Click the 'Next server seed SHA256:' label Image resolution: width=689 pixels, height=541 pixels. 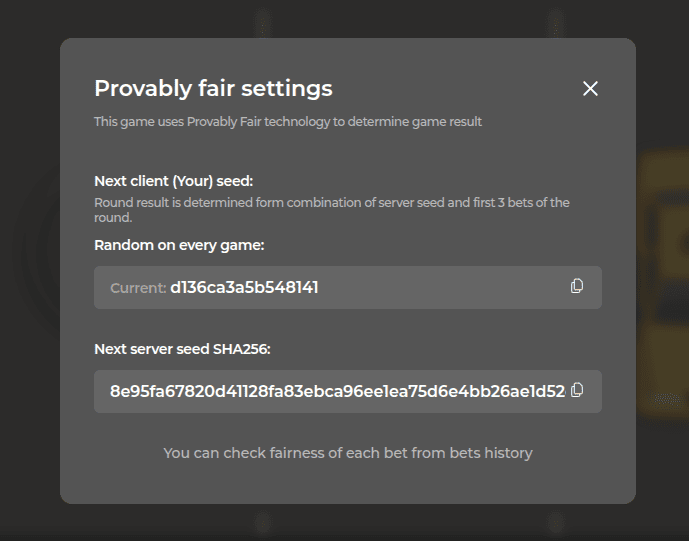click(182, 349)
